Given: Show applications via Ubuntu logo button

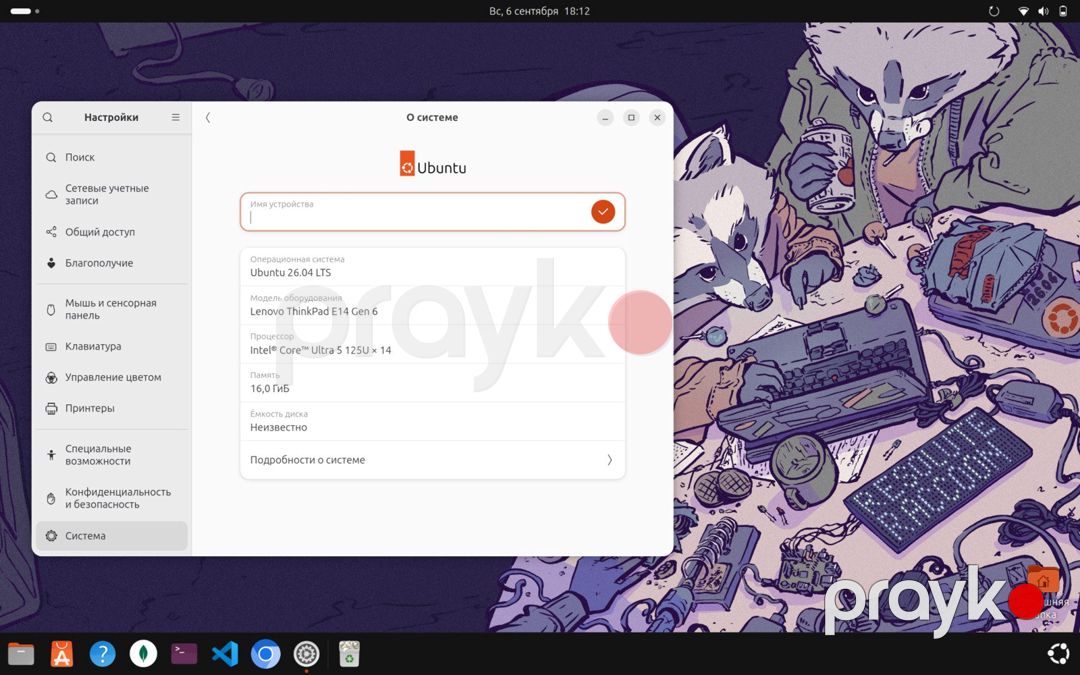Looking at the screenshot, I should [x=1059, y=654].
